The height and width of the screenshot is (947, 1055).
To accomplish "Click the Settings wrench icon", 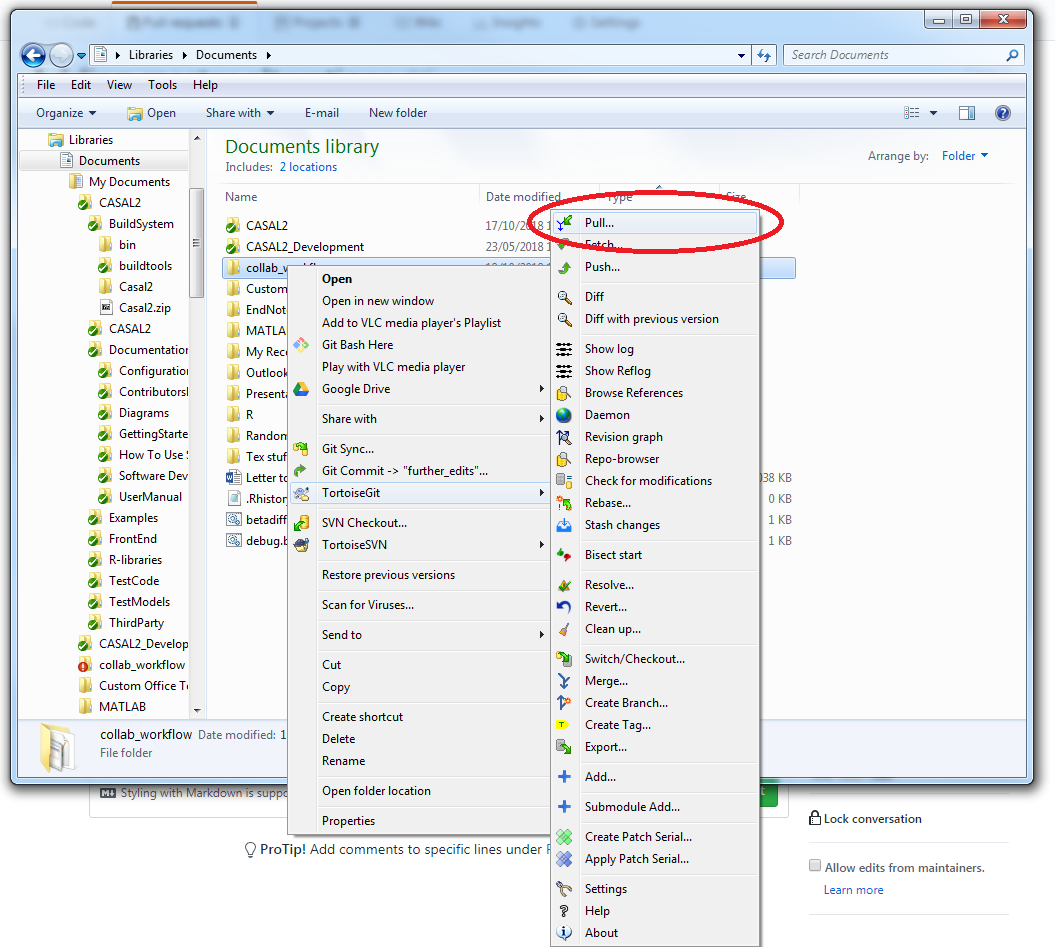I will tap(565, 889).
